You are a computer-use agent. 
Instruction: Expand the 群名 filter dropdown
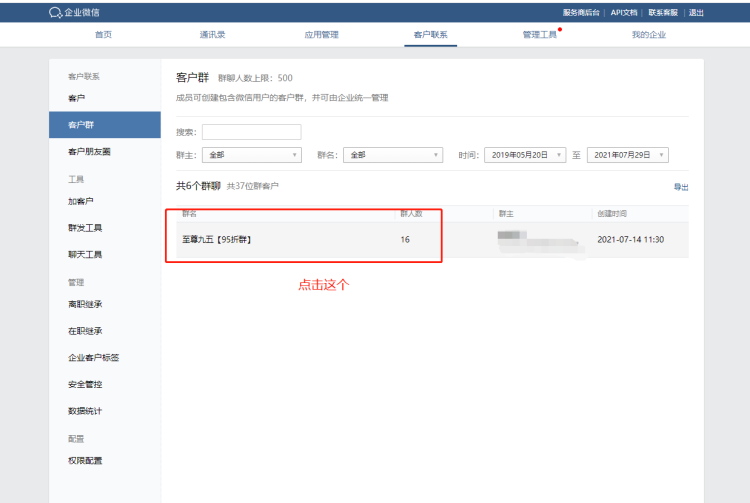click(x=392, y=155)
